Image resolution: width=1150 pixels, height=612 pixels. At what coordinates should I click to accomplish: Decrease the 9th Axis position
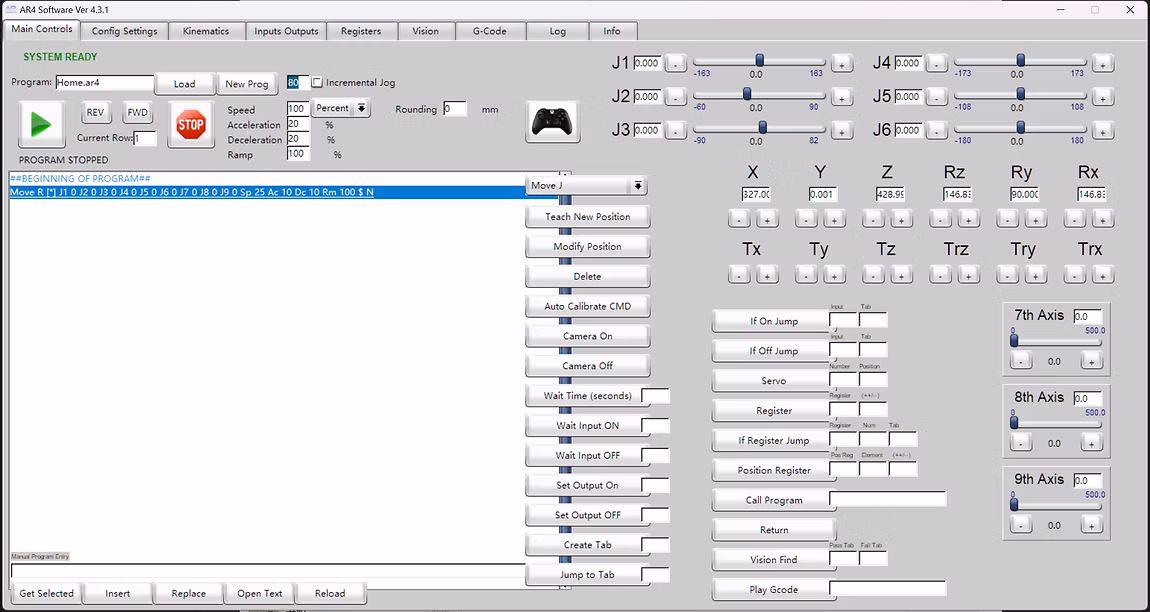coord(1021,525)
